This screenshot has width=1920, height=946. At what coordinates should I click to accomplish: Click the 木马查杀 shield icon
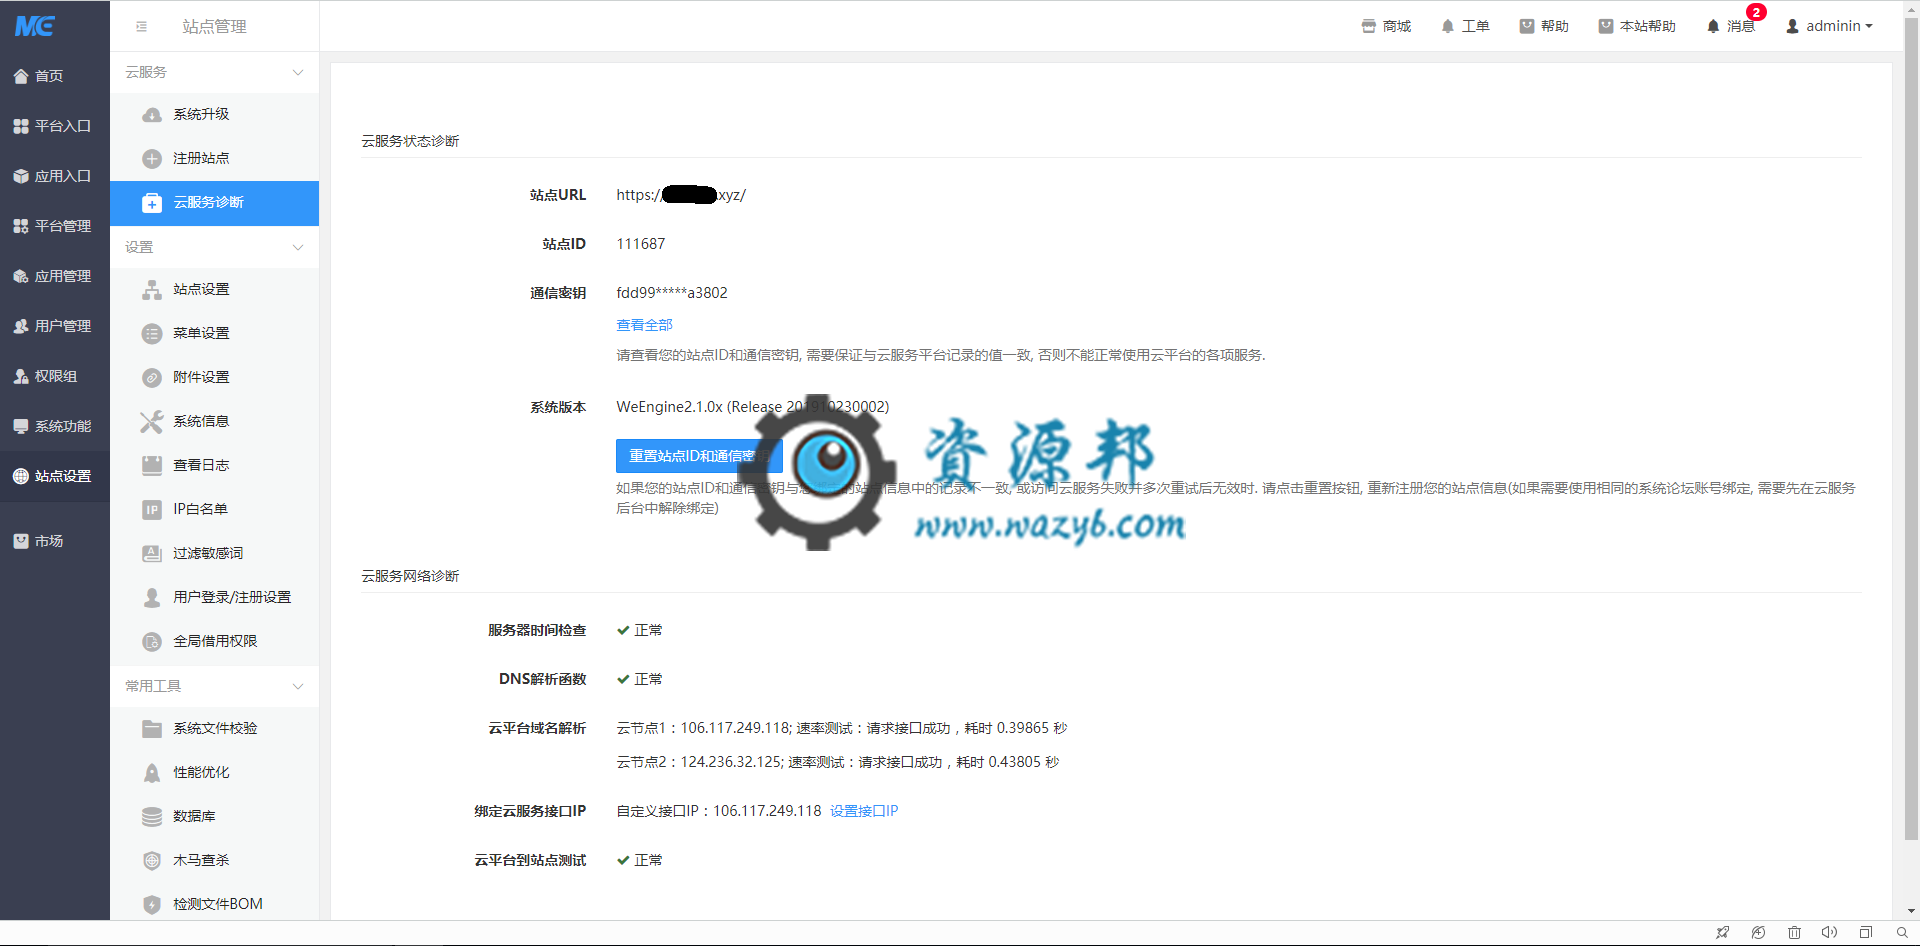[x=152, y=861]
